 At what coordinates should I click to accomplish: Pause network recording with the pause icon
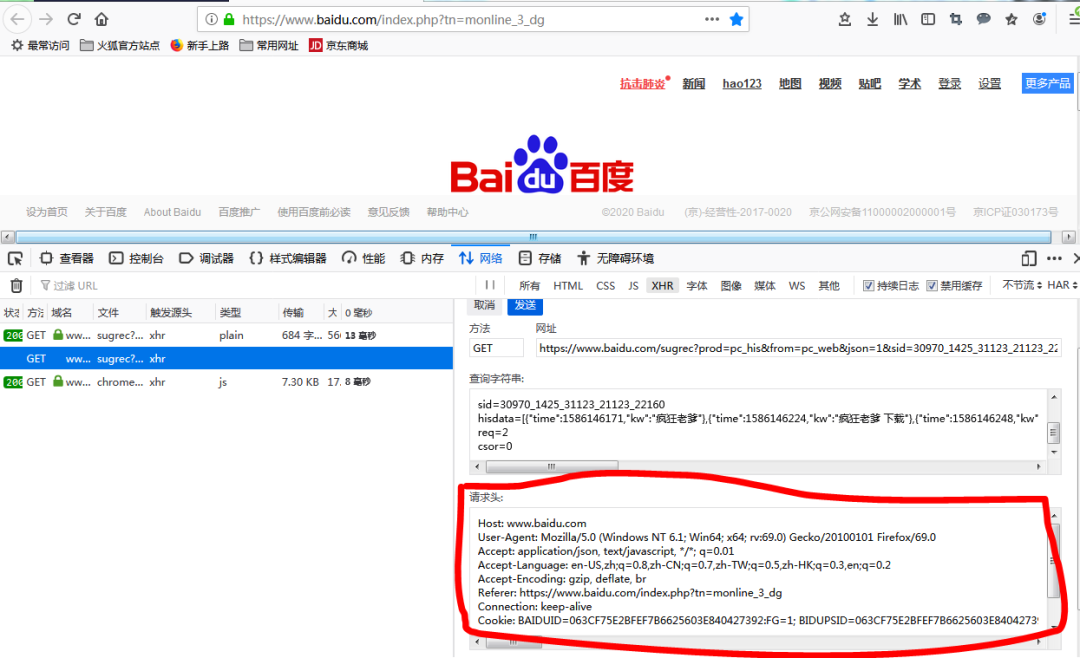[x=490, y=285]
